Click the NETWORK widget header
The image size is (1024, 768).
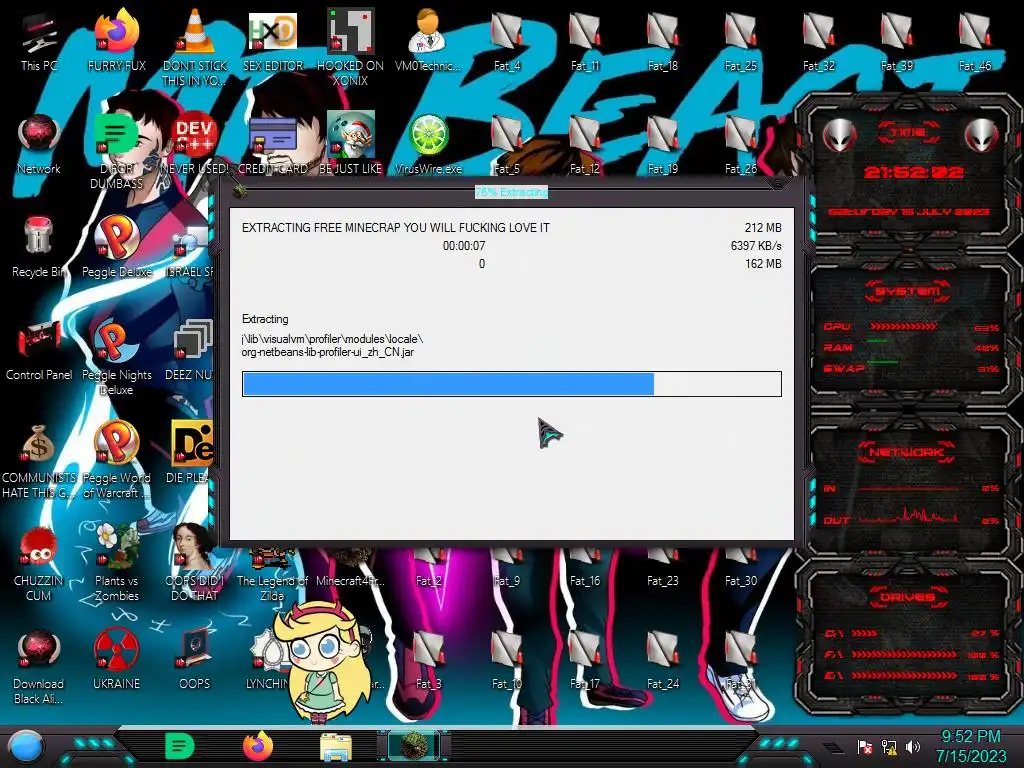click(906, 452)
